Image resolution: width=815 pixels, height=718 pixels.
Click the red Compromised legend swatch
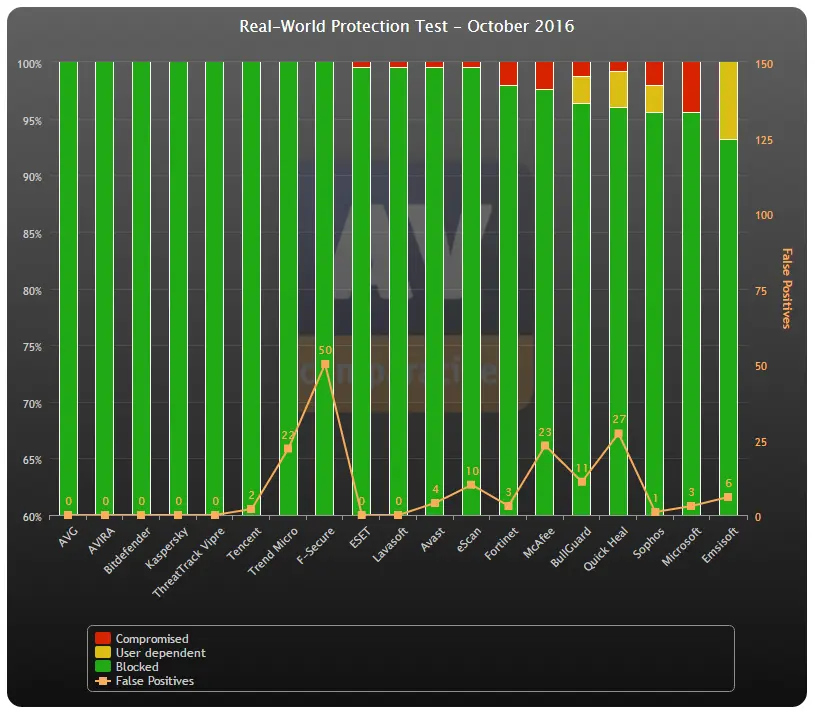point(103,638)
